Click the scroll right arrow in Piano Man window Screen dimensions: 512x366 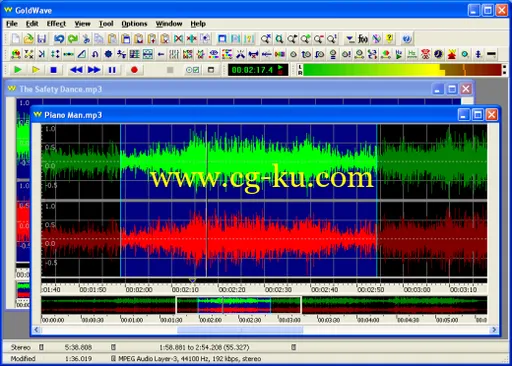[494, 330]
